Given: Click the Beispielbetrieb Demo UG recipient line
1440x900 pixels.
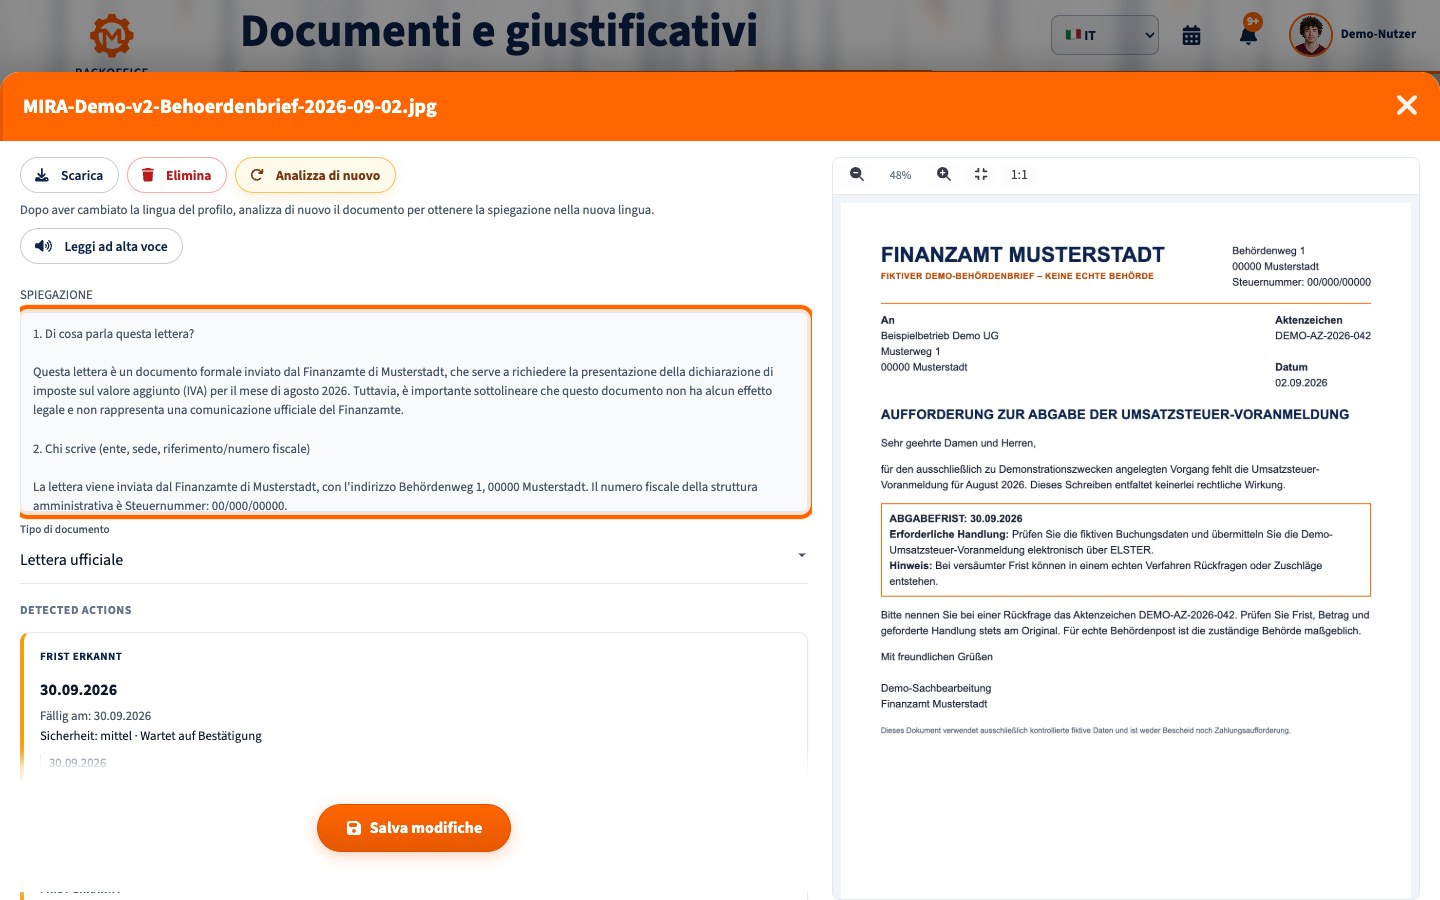Looking at the screenshot, I should (939, 336).
